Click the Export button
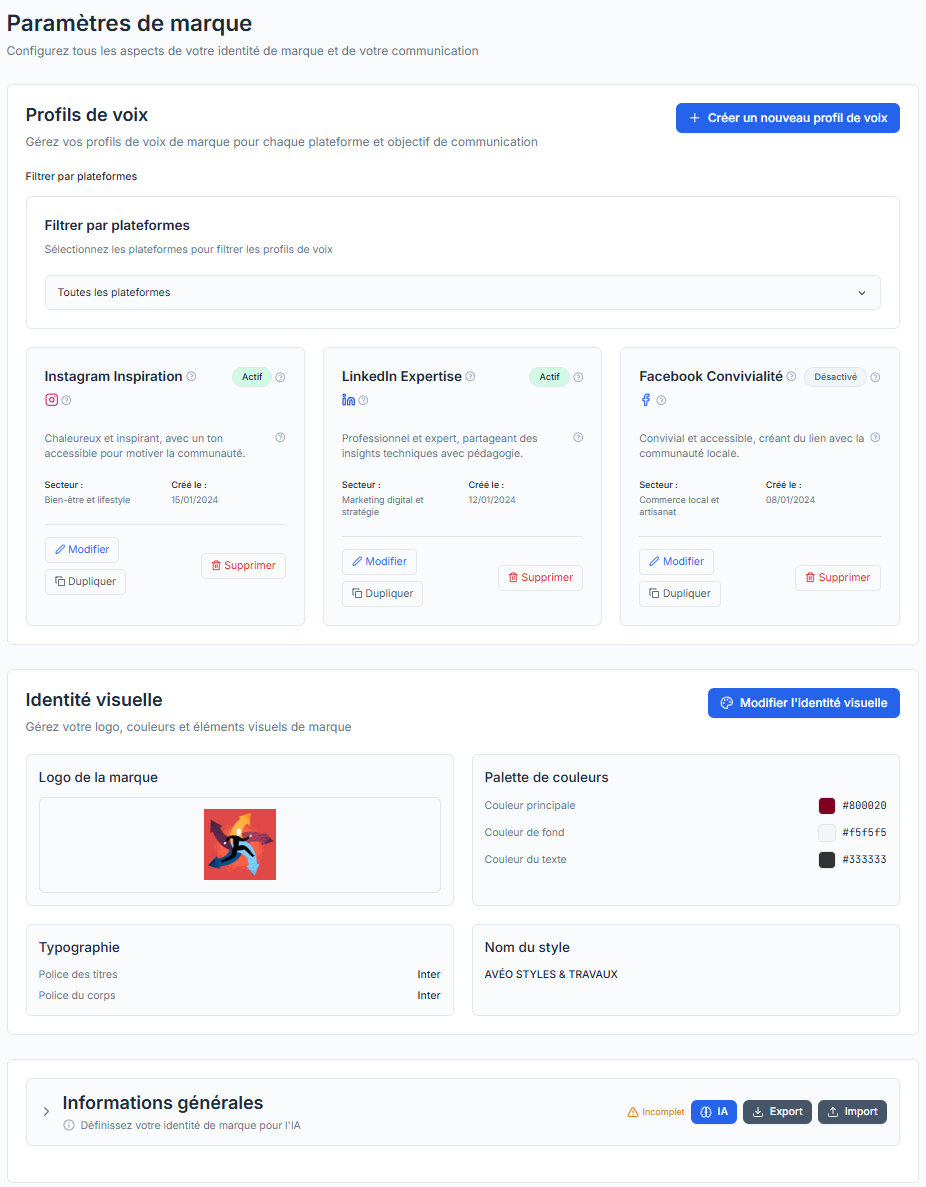 pyautogui.click(x=777, y=1112)
